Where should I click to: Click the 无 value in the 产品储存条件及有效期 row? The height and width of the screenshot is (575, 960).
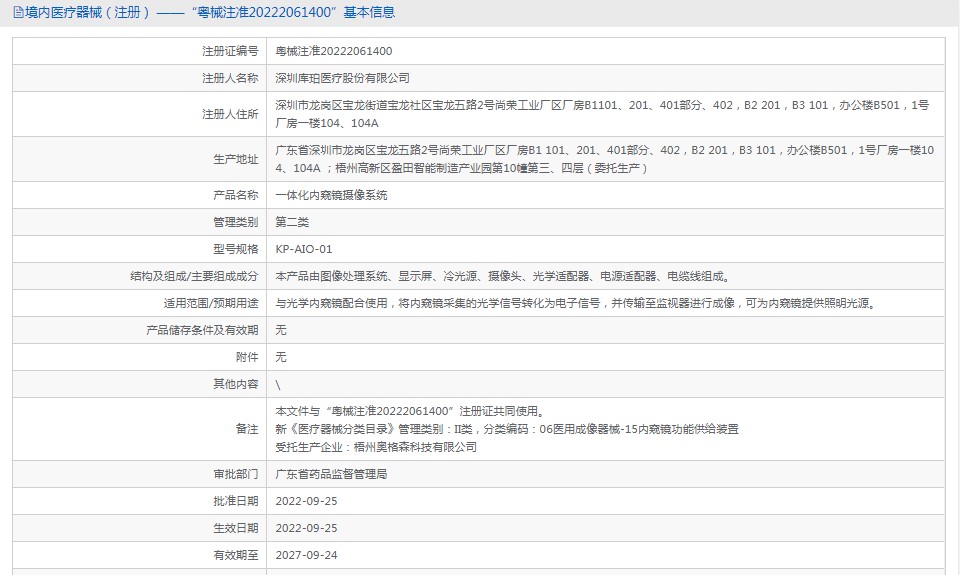click(x=280, y=330)
